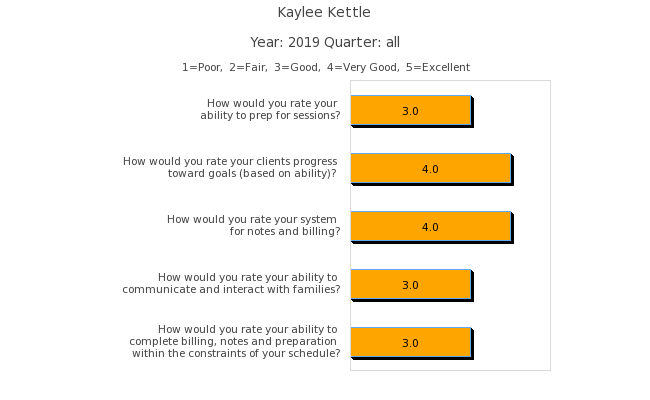Image resolution: width=650 pixels, height=400 pixels.
Task: Click the system for notes and billing question
Action: [254, 225]
